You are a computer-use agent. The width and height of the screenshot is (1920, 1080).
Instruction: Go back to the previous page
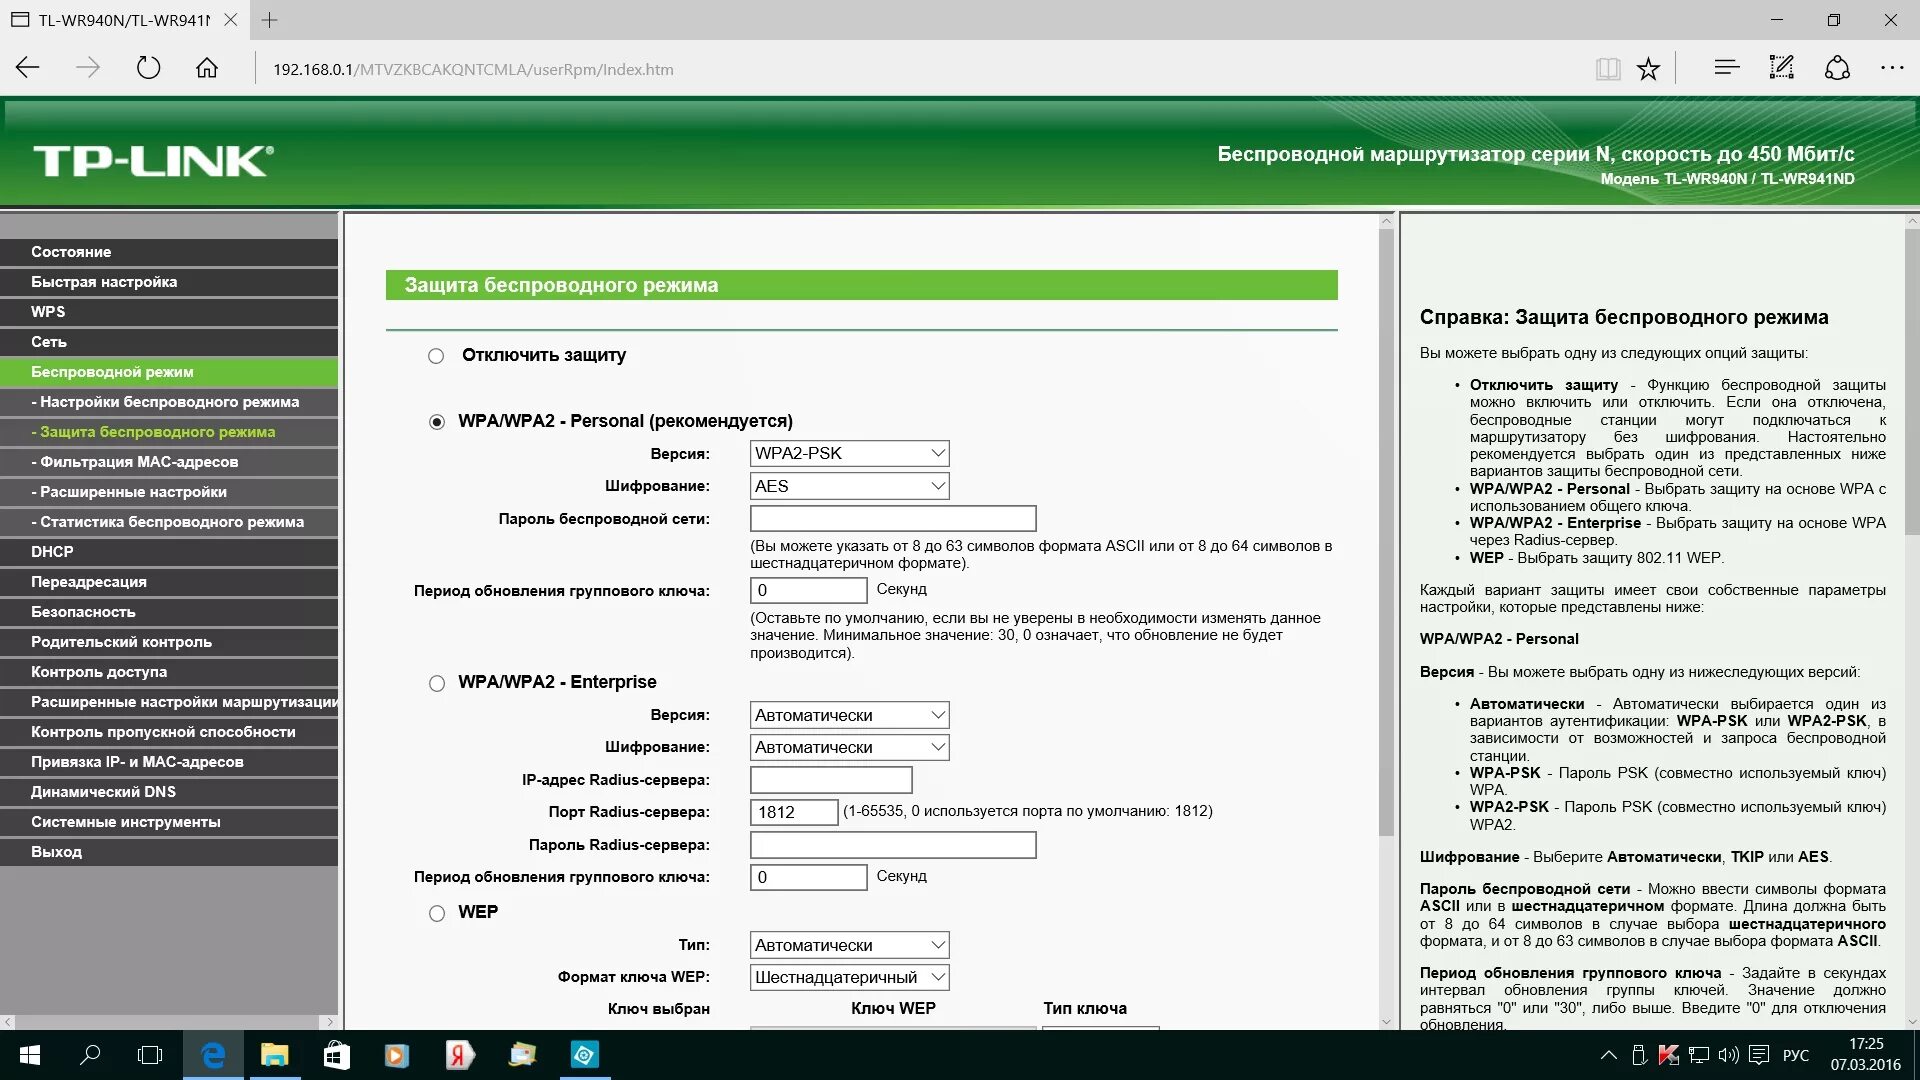(x=28, y=68)
